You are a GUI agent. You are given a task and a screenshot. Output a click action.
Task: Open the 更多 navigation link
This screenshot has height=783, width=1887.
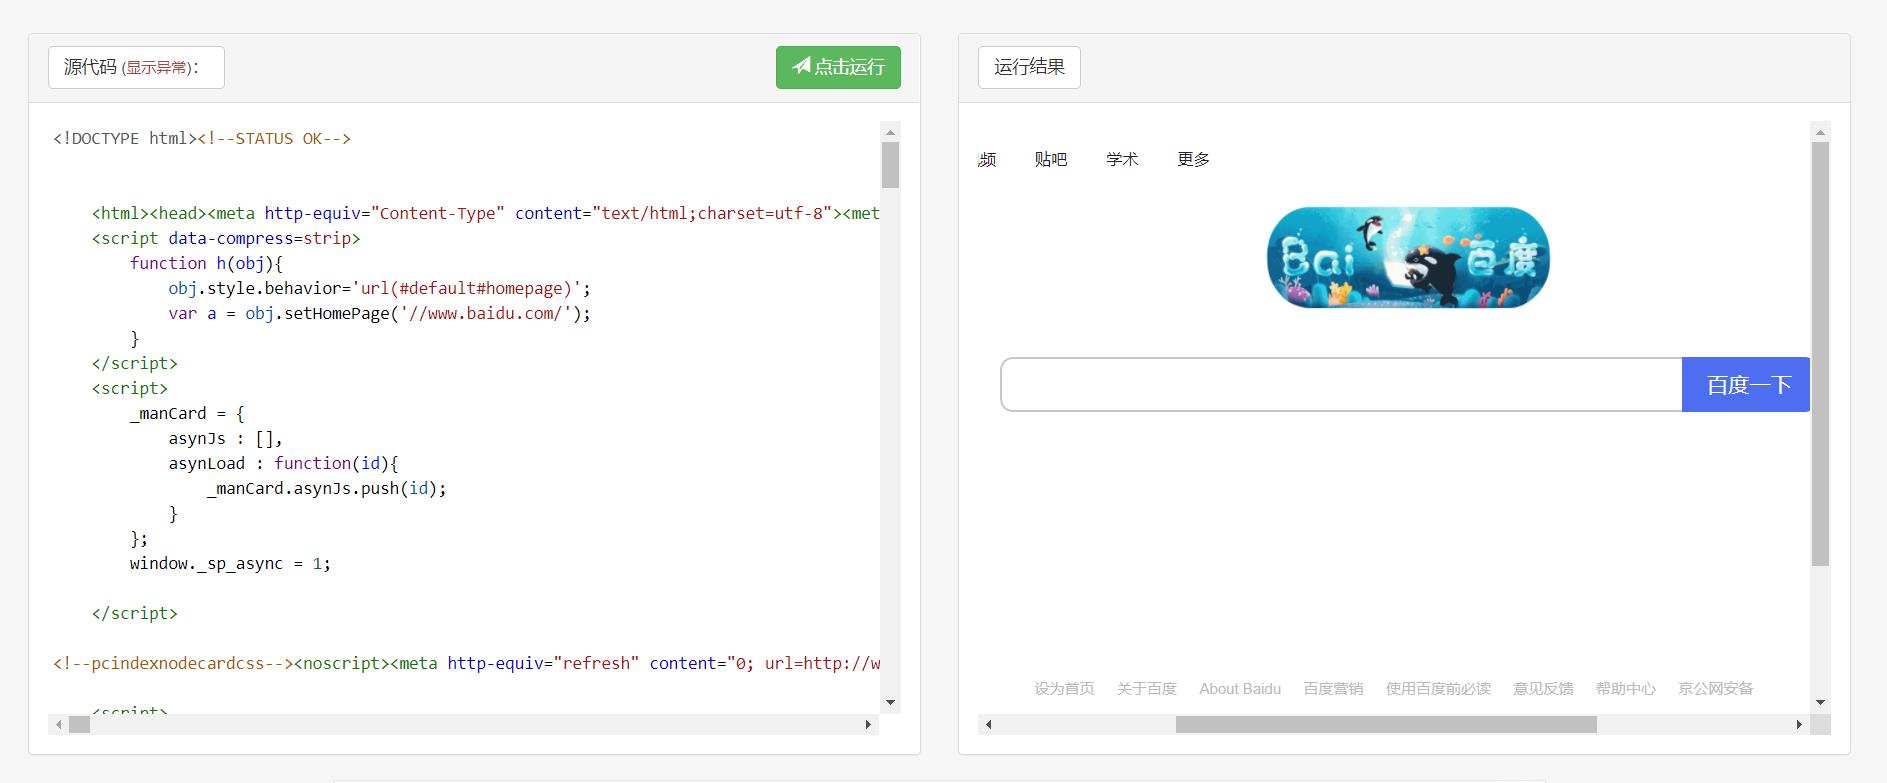coord(1194,159)
